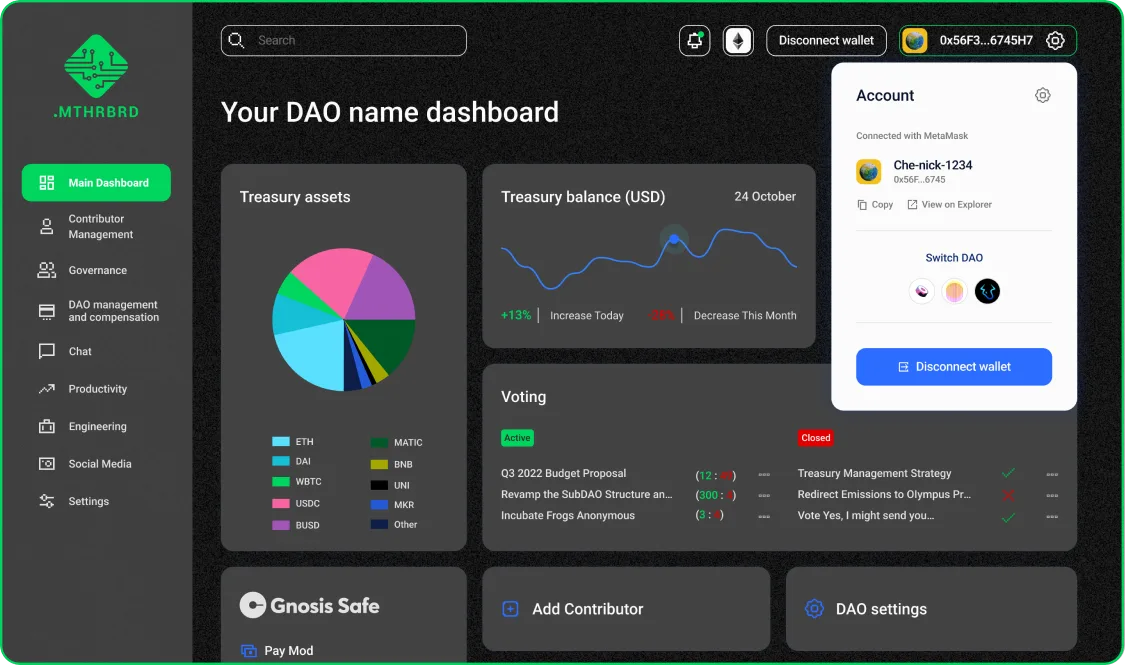
Task: Click the BNB yellow legend swatch
Action: 379,465
